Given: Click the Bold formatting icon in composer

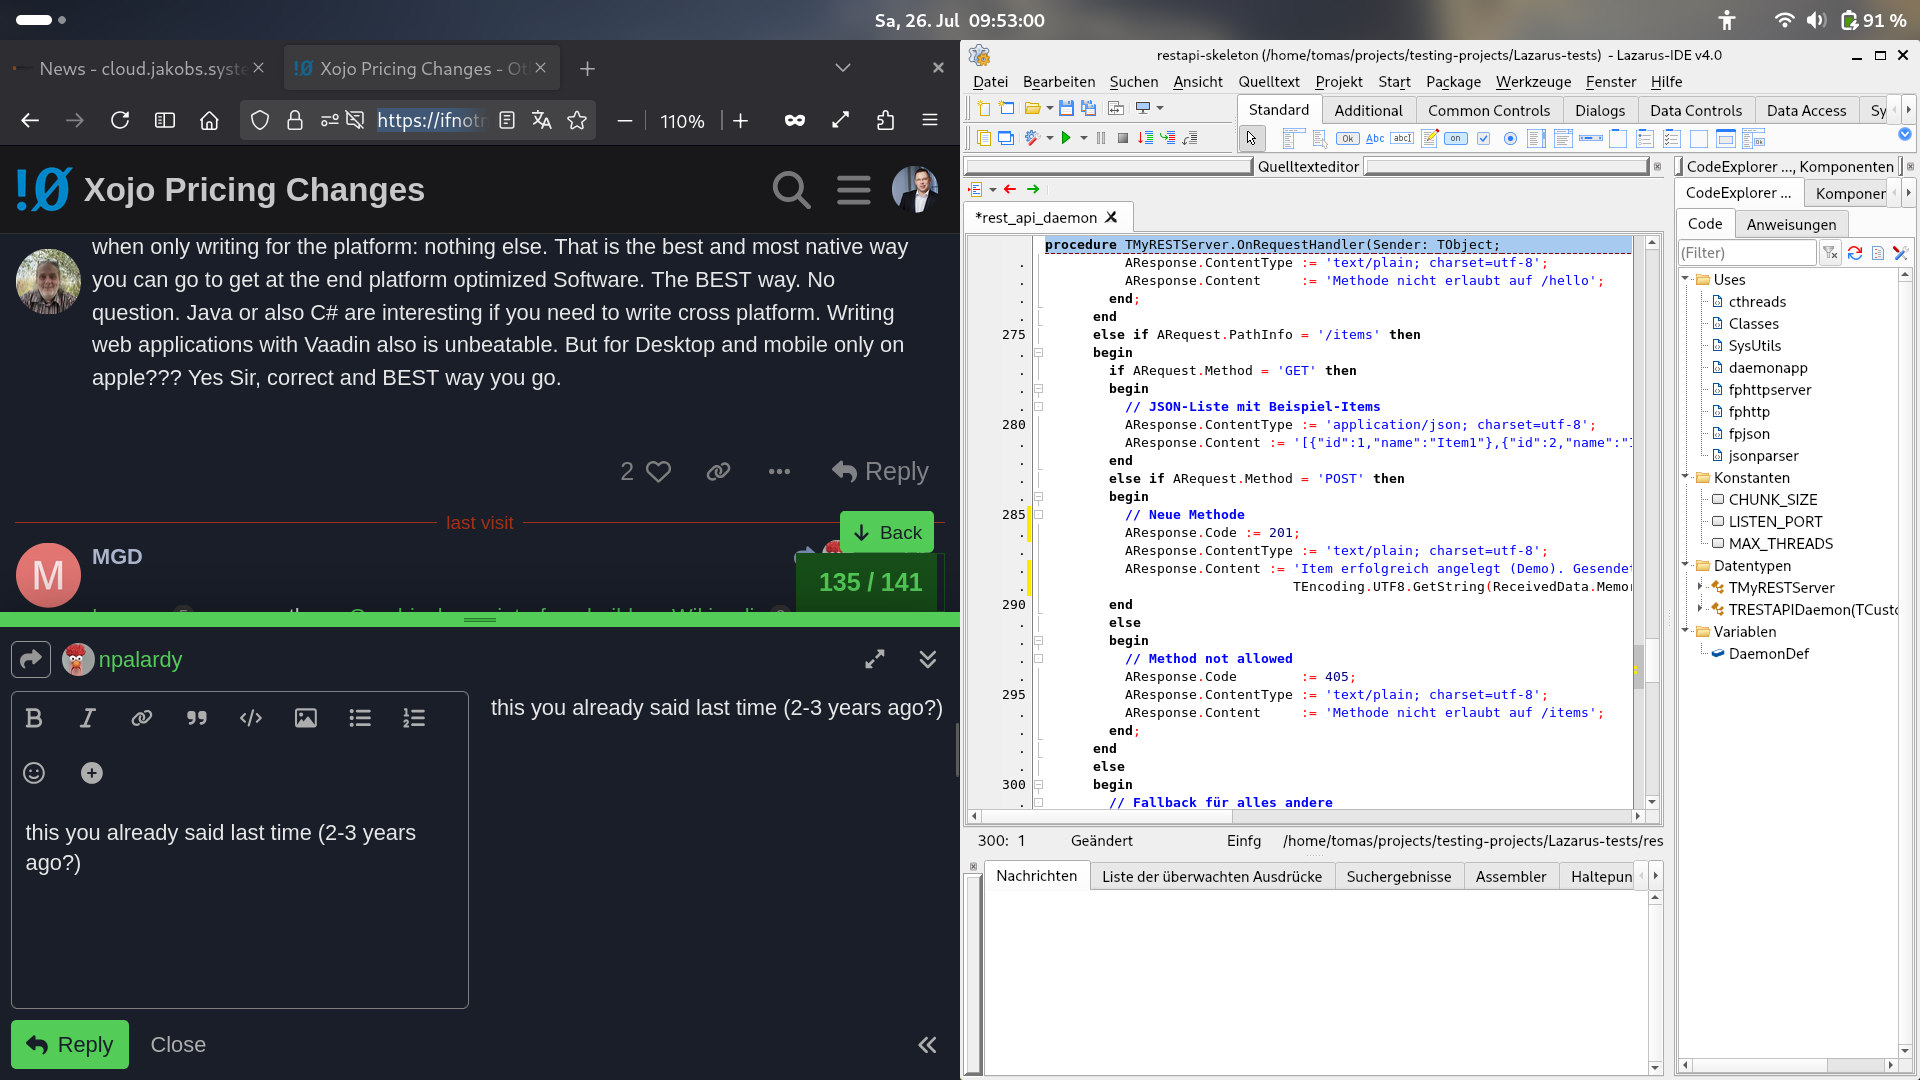Looking at the screenshot, I should [x=34, y=718].
